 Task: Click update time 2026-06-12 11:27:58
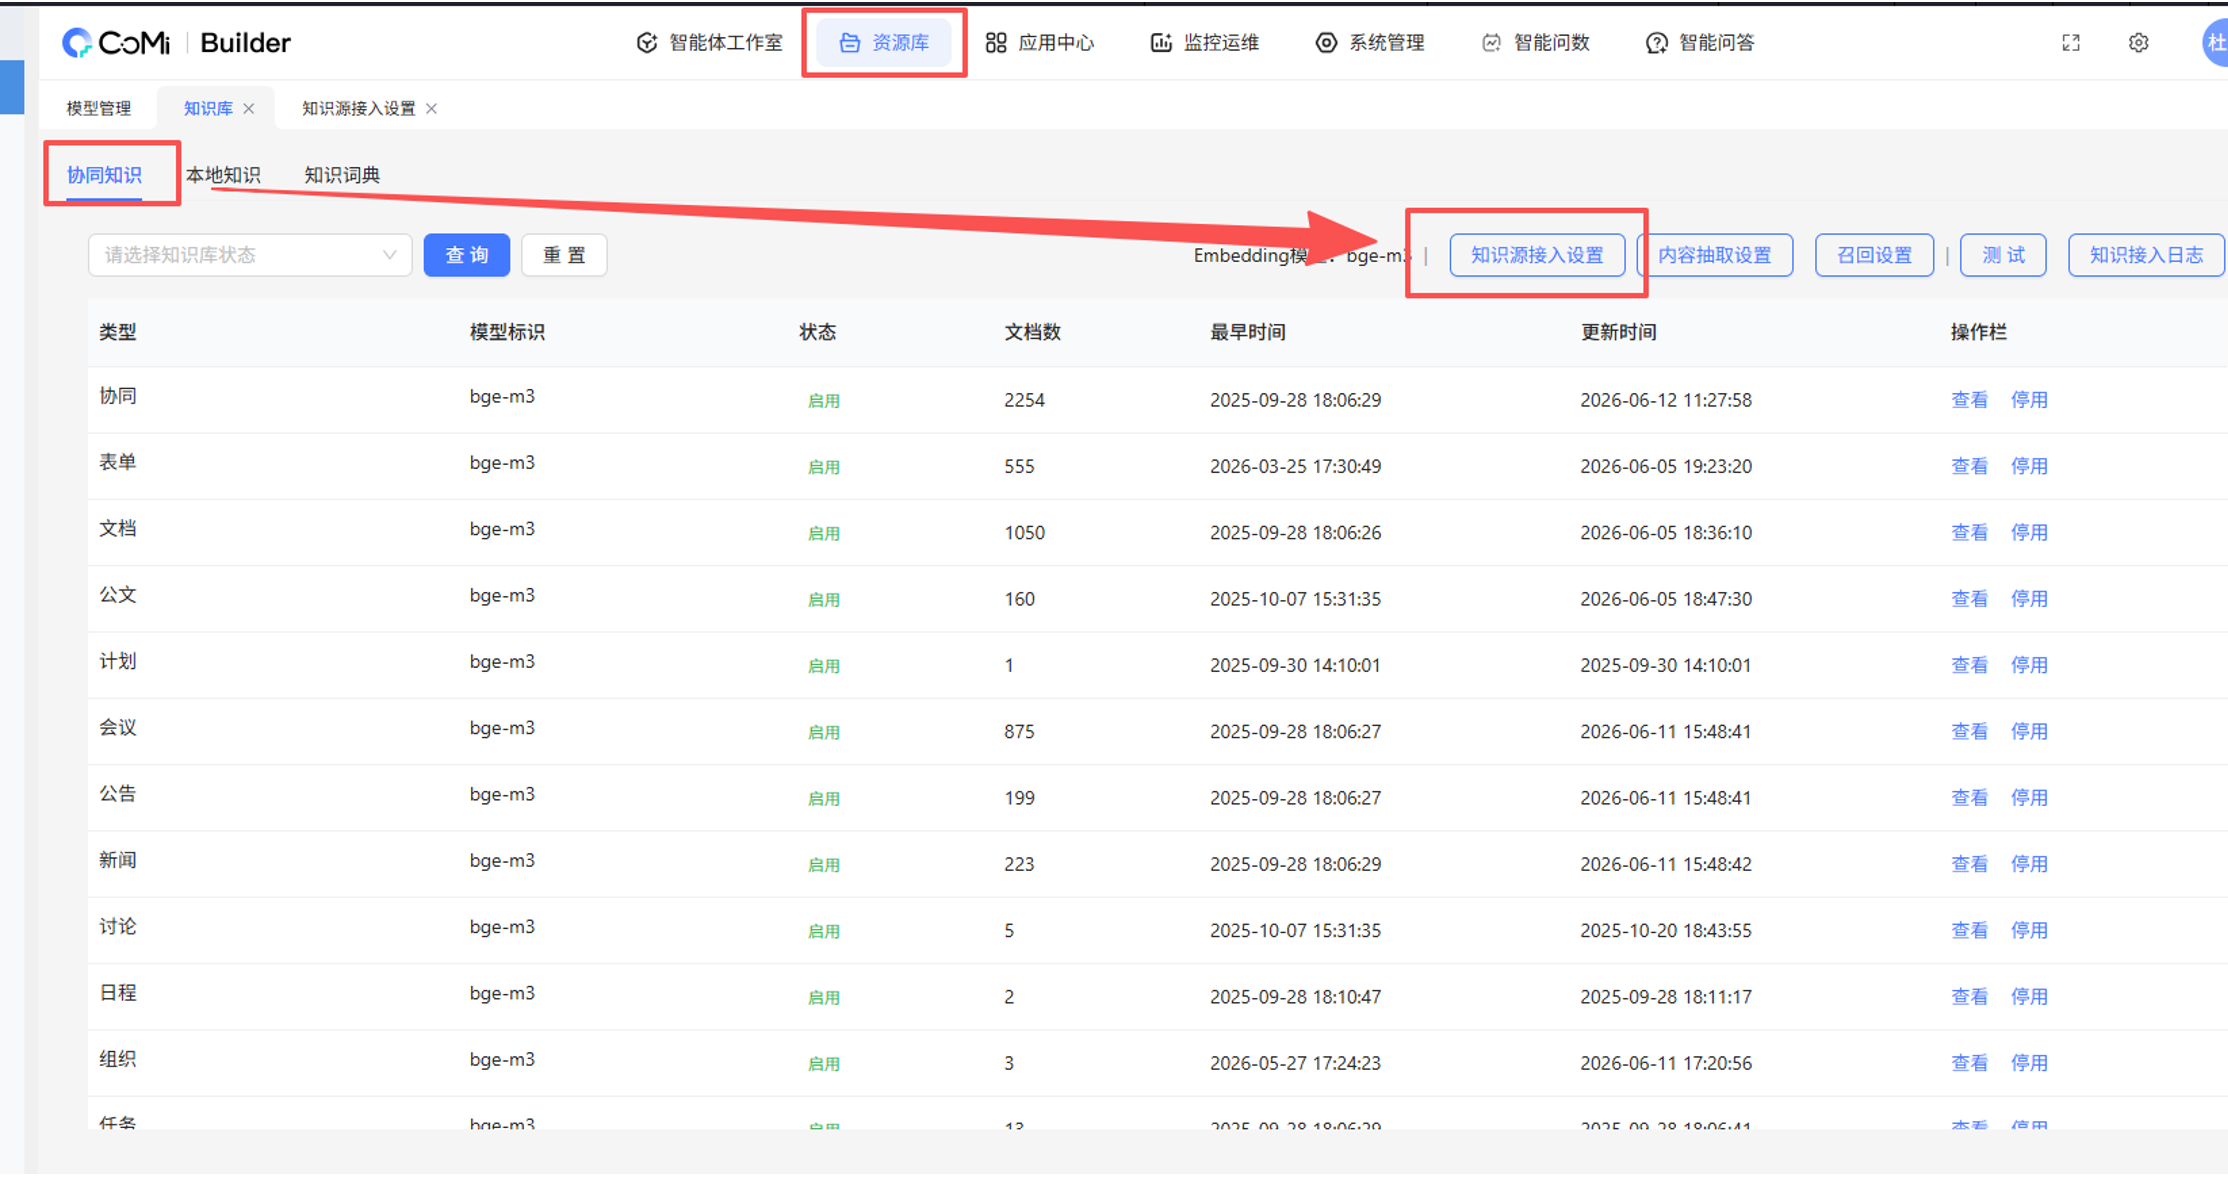pos(1666,400)
